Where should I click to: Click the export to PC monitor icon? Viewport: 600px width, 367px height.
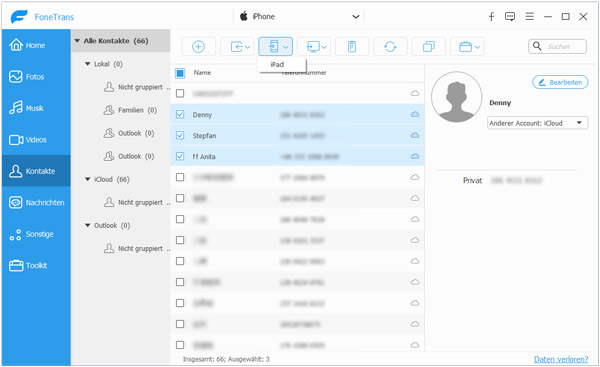coord(313,47)
